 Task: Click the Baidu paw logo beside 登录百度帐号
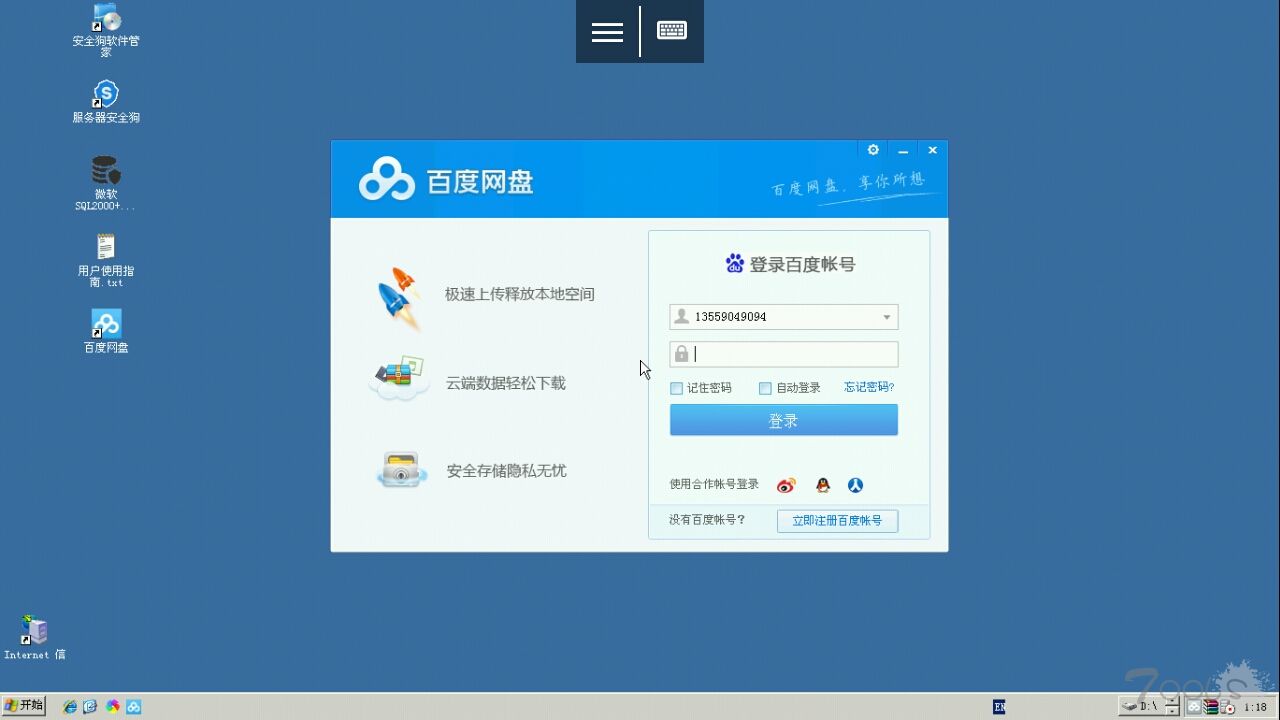(x=735, y=264)
